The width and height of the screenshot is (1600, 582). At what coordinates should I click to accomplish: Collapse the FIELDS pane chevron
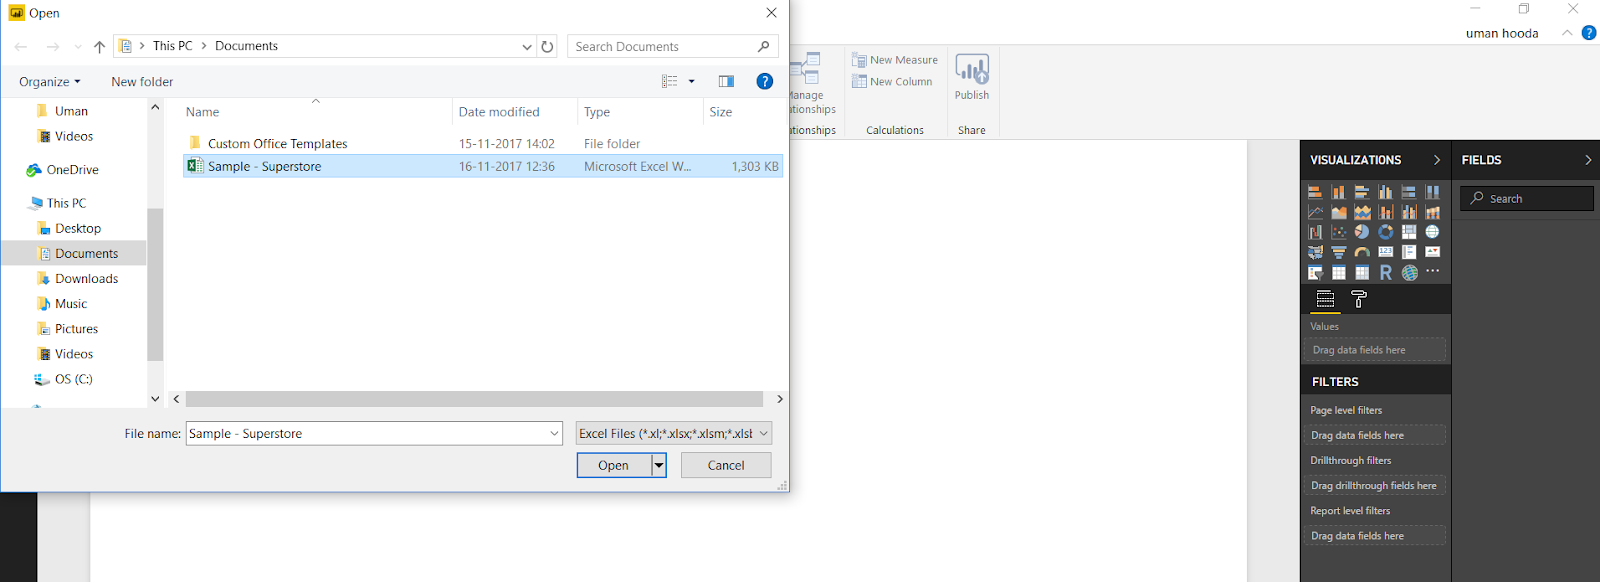pos(1587,160)
